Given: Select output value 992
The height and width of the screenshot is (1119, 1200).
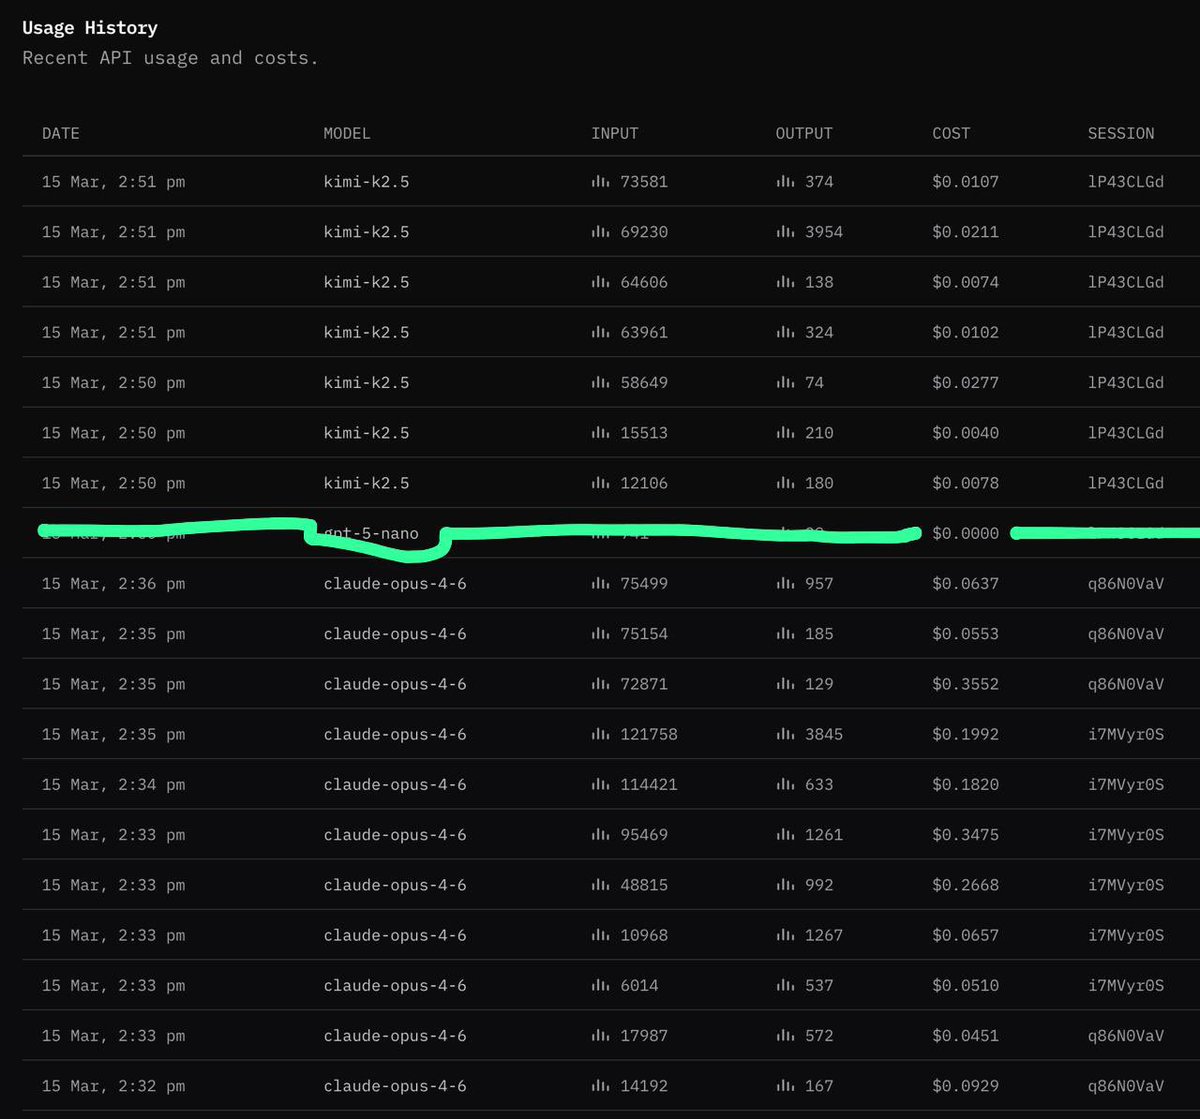Looking at the screenshot, I should (x=819, y=885).
